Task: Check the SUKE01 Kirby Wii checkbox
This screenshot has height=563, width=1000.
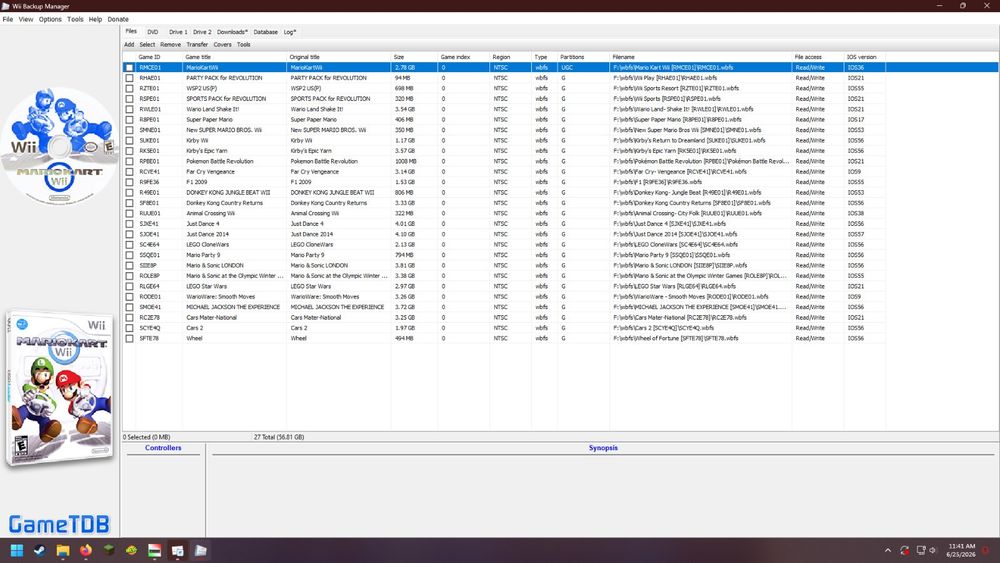Action: click(129, 140)
